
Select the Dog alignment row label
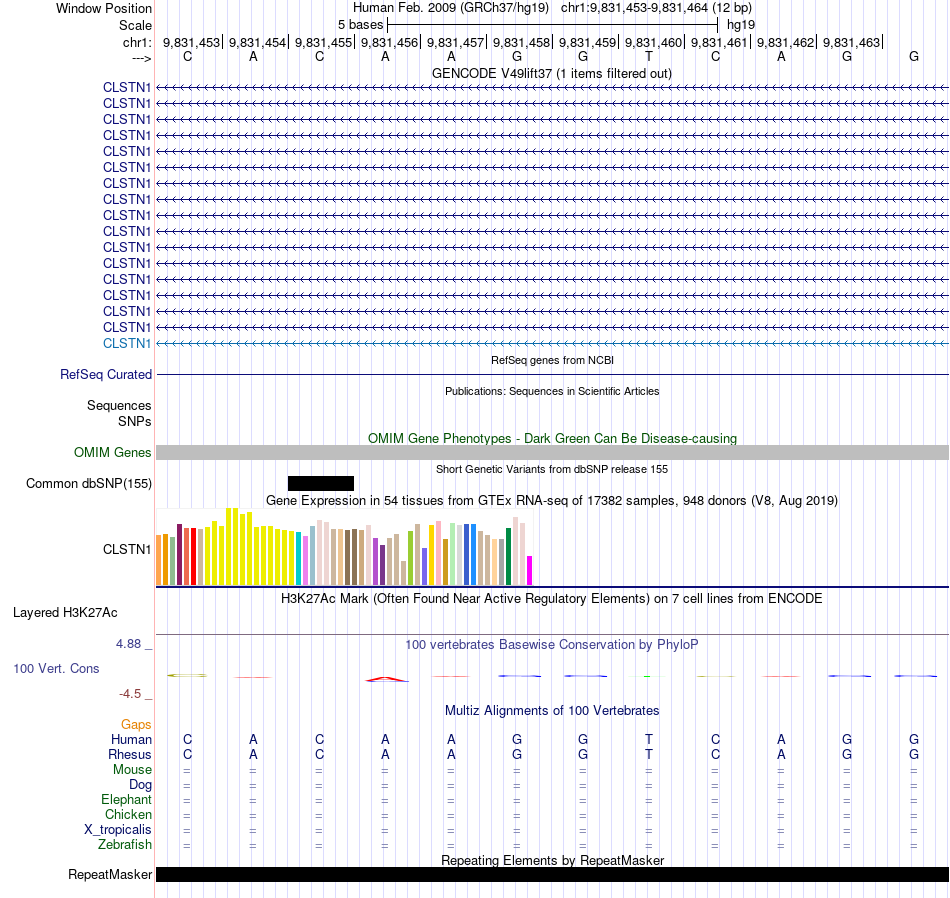(140, 785)
